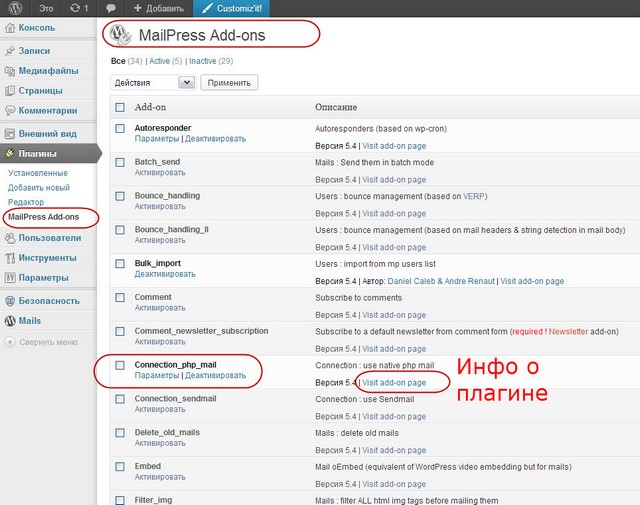Image resolution: width=640 pixels, height=505 pixels.
Task: Click the Консоль house icon
Action: (x=10, y=28)
